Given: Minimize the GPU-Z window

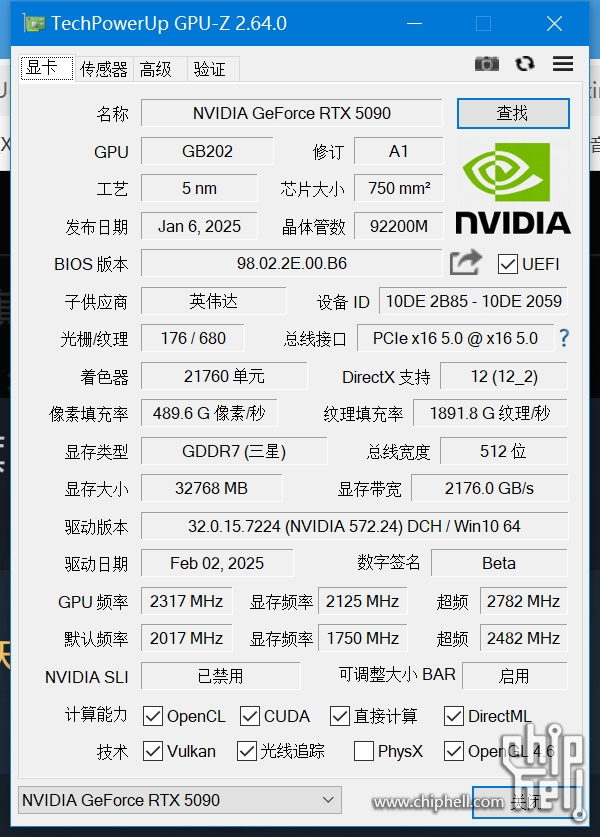Looking at the screenshot, I should point(414,23).
